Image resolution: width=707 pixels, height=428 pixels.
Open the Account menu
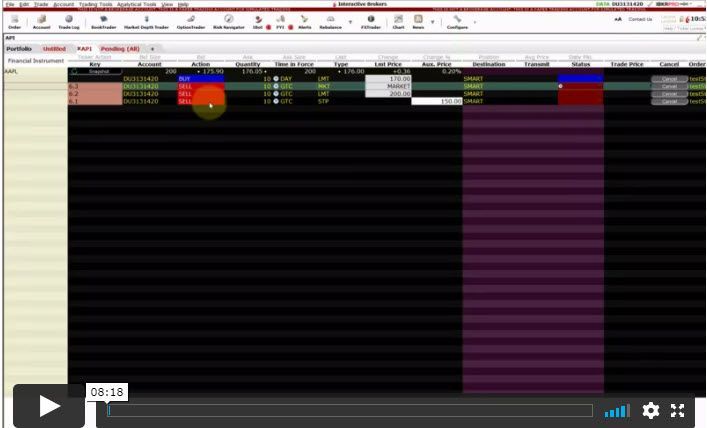64,4
